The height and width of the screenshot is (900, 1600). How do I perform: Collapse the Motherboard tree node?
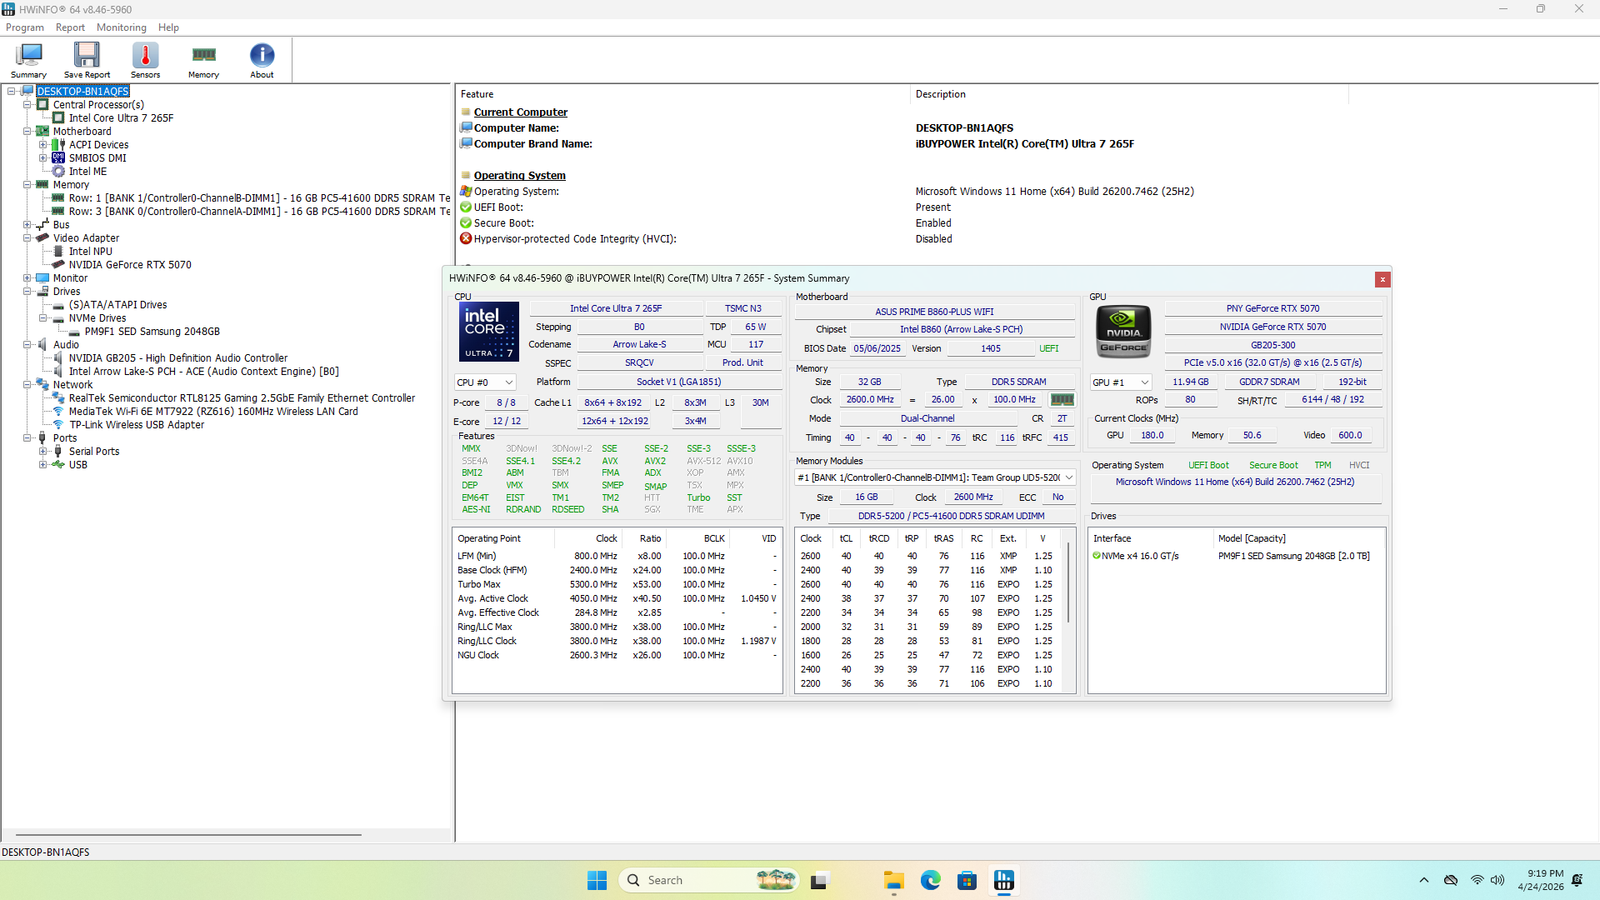pos(28,131)
